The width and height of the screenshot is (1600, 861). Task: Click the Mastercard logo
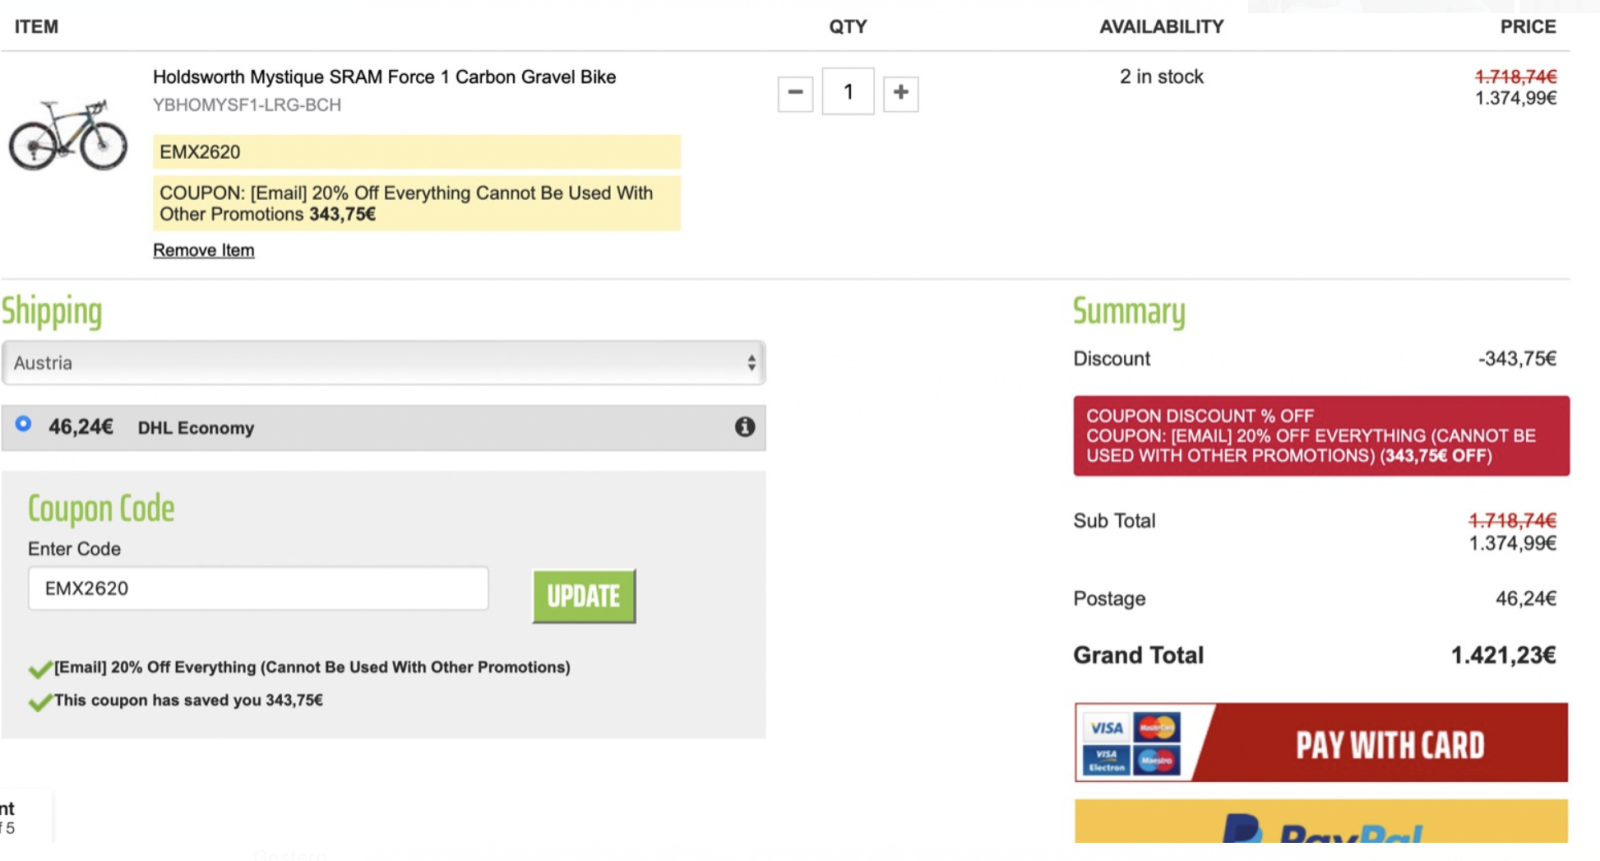(x=1157, y=728)
